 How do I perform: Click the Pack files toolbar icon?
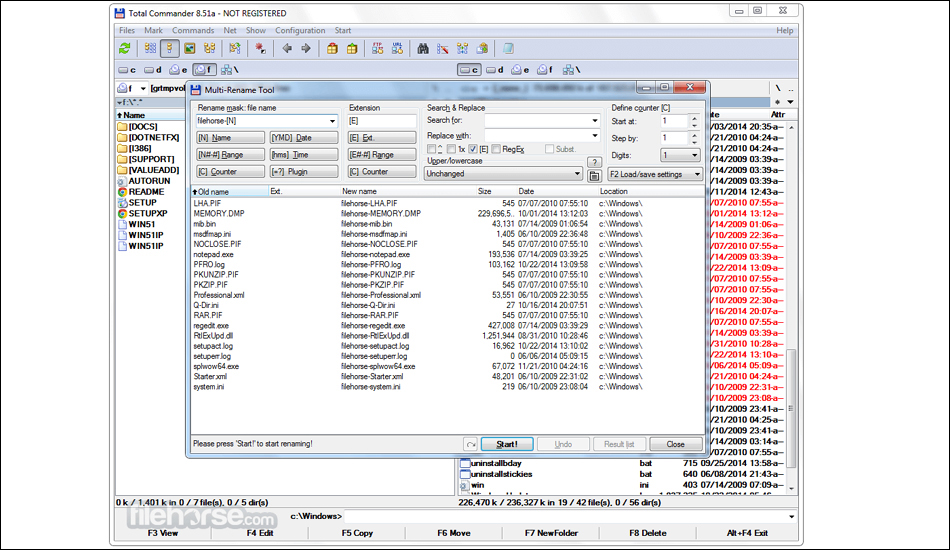332,48
